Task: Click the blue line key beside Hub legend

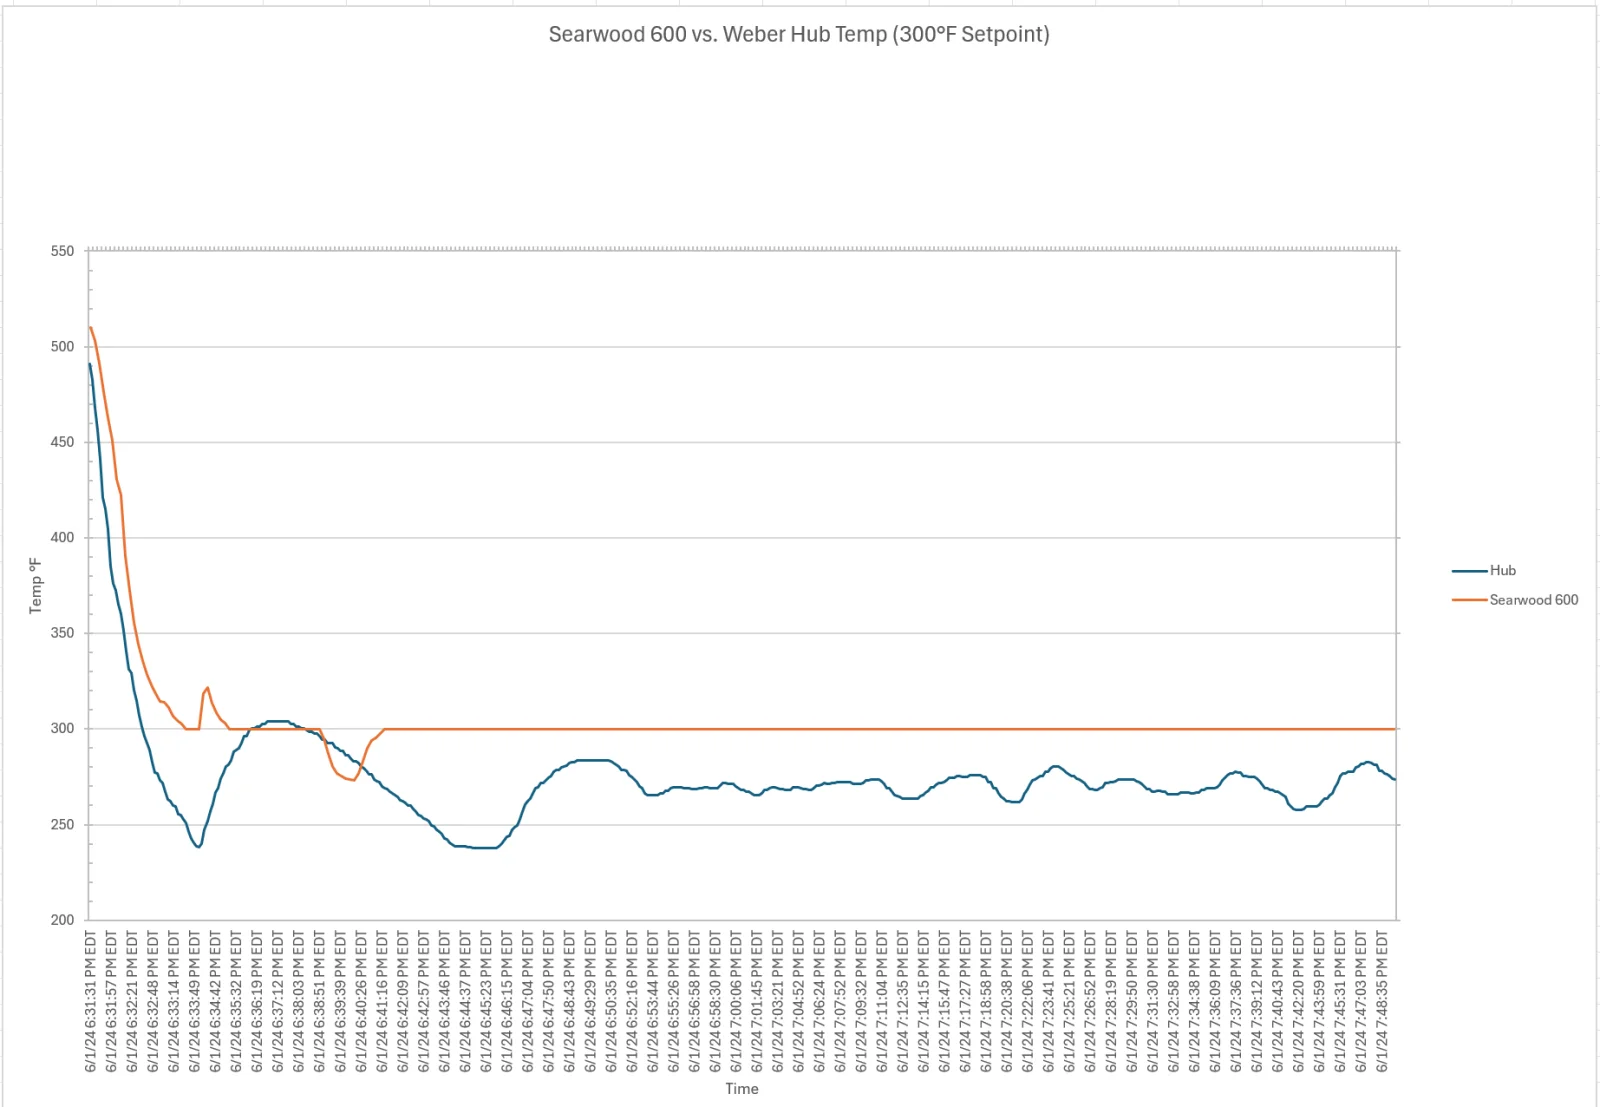Action: [1469, 571]
